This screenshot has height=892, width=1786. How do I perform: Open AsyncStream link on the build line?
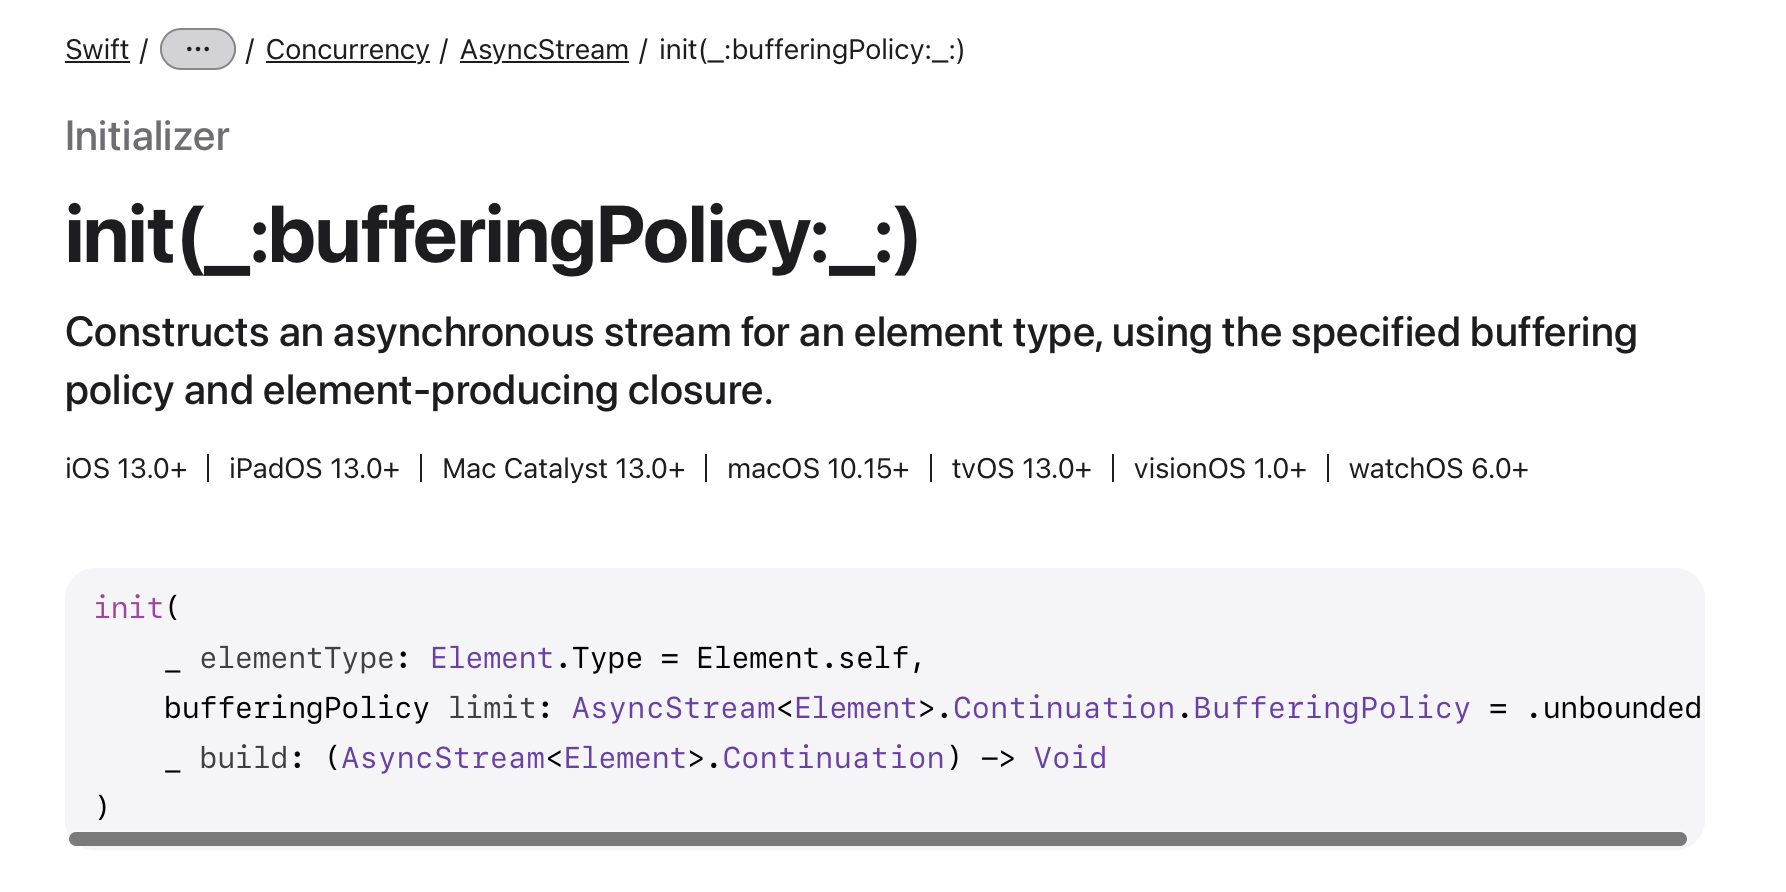click(443, 758)
